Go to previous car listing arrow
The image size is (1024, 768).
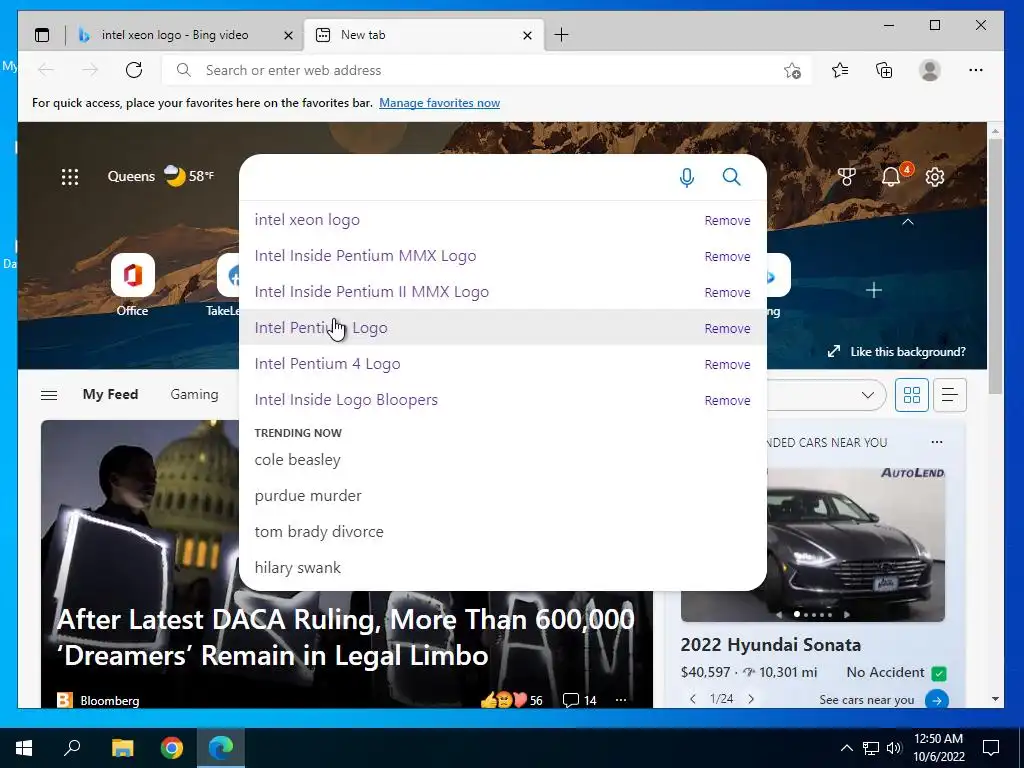click(693, 699)
